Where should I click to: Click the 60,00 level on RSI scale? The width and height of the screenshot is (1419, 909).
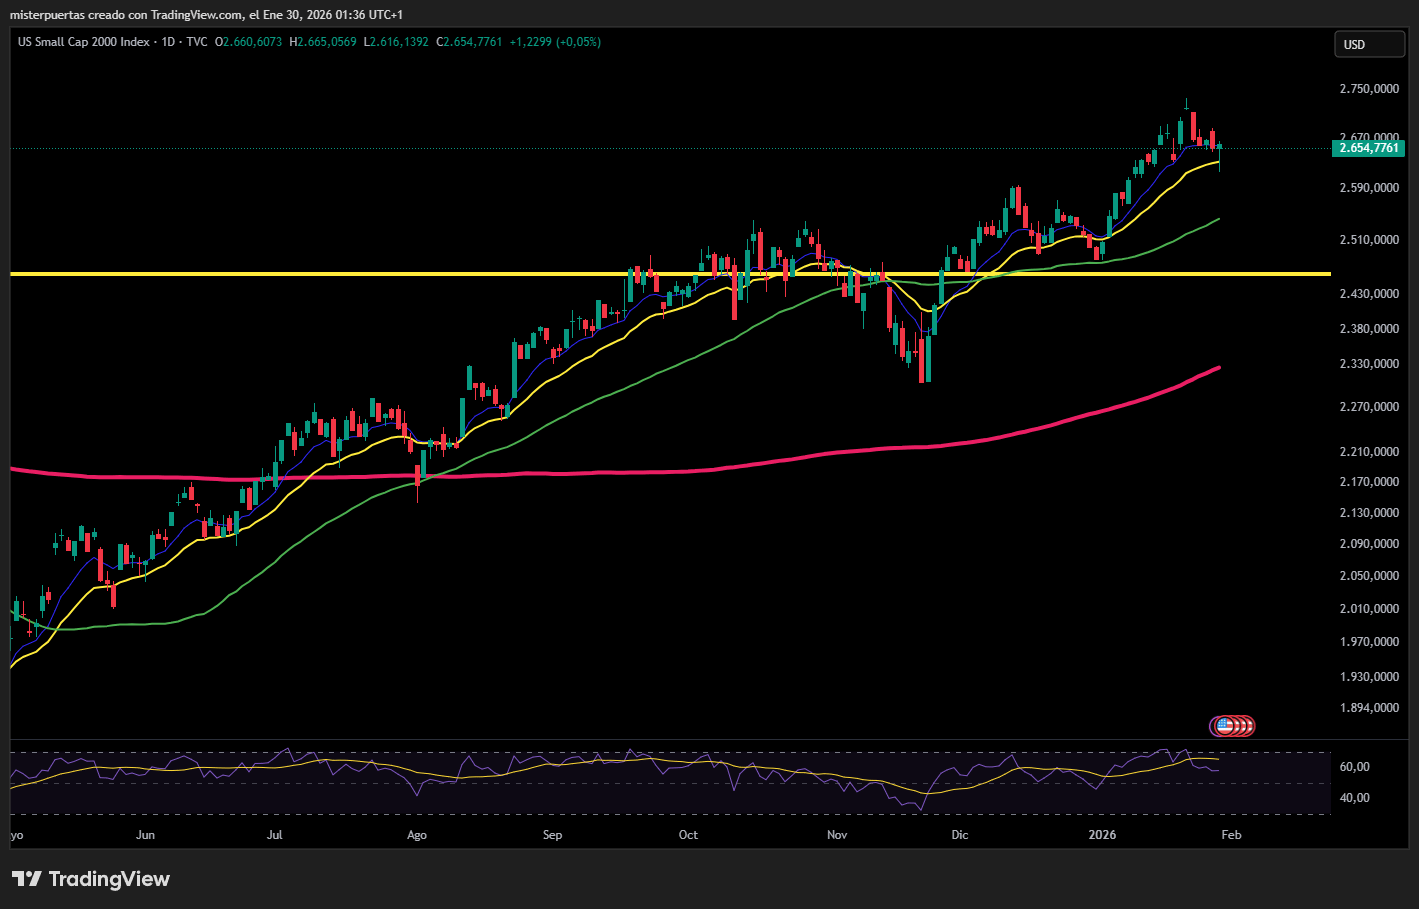[1354, 767]
